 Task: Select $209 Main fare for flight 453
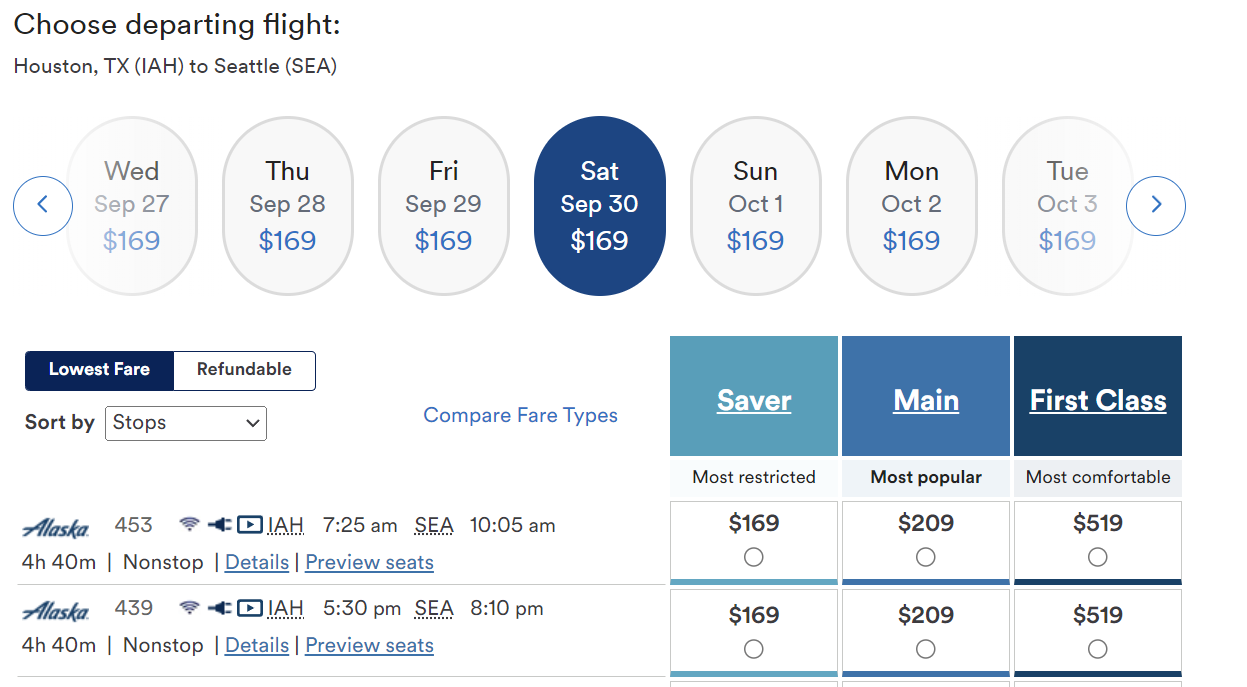point(926,557)
